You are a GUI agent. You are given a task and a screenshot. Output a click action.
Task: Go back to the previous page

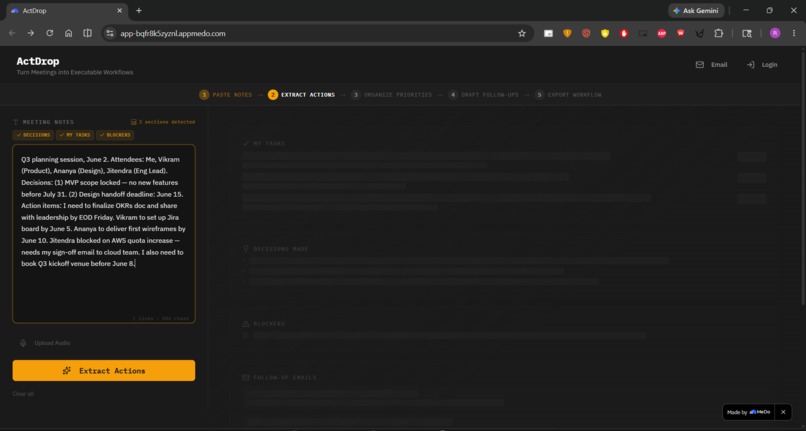click(12, 33)
